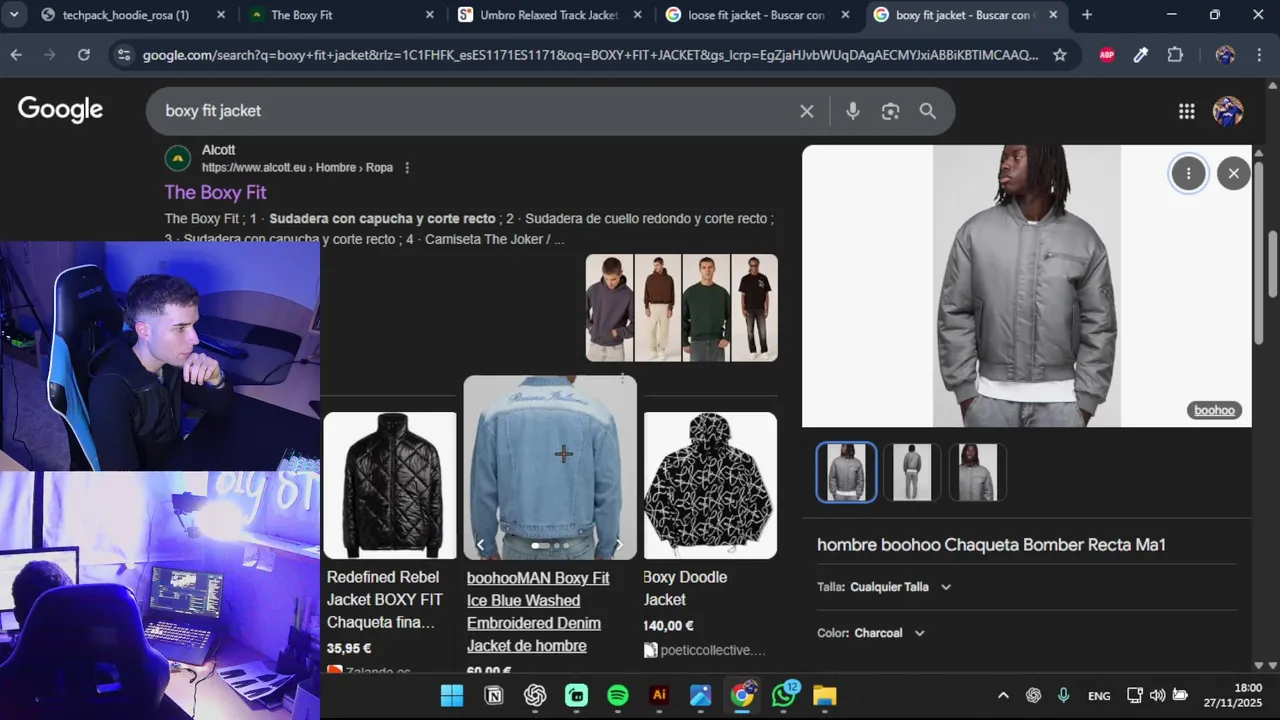Open the clock and date panel
Screen dimensions: 1280x720
[1232, 695]
